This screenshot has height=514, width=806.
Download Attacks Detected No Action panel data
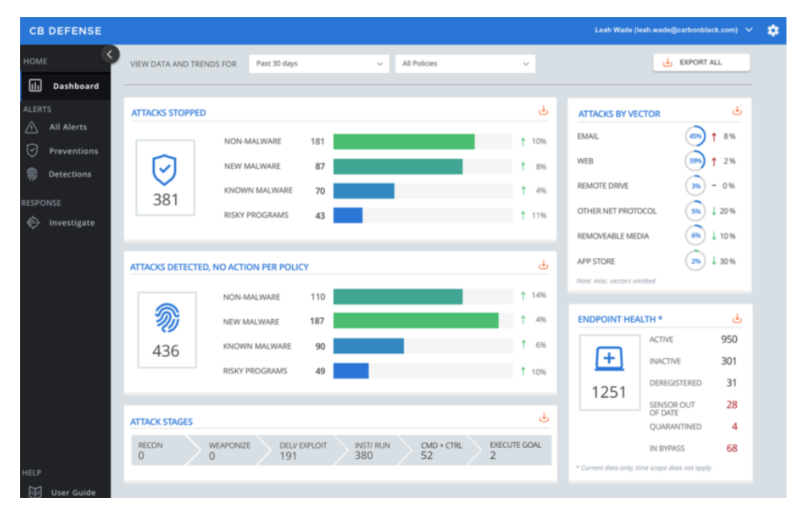pos(544,265)
